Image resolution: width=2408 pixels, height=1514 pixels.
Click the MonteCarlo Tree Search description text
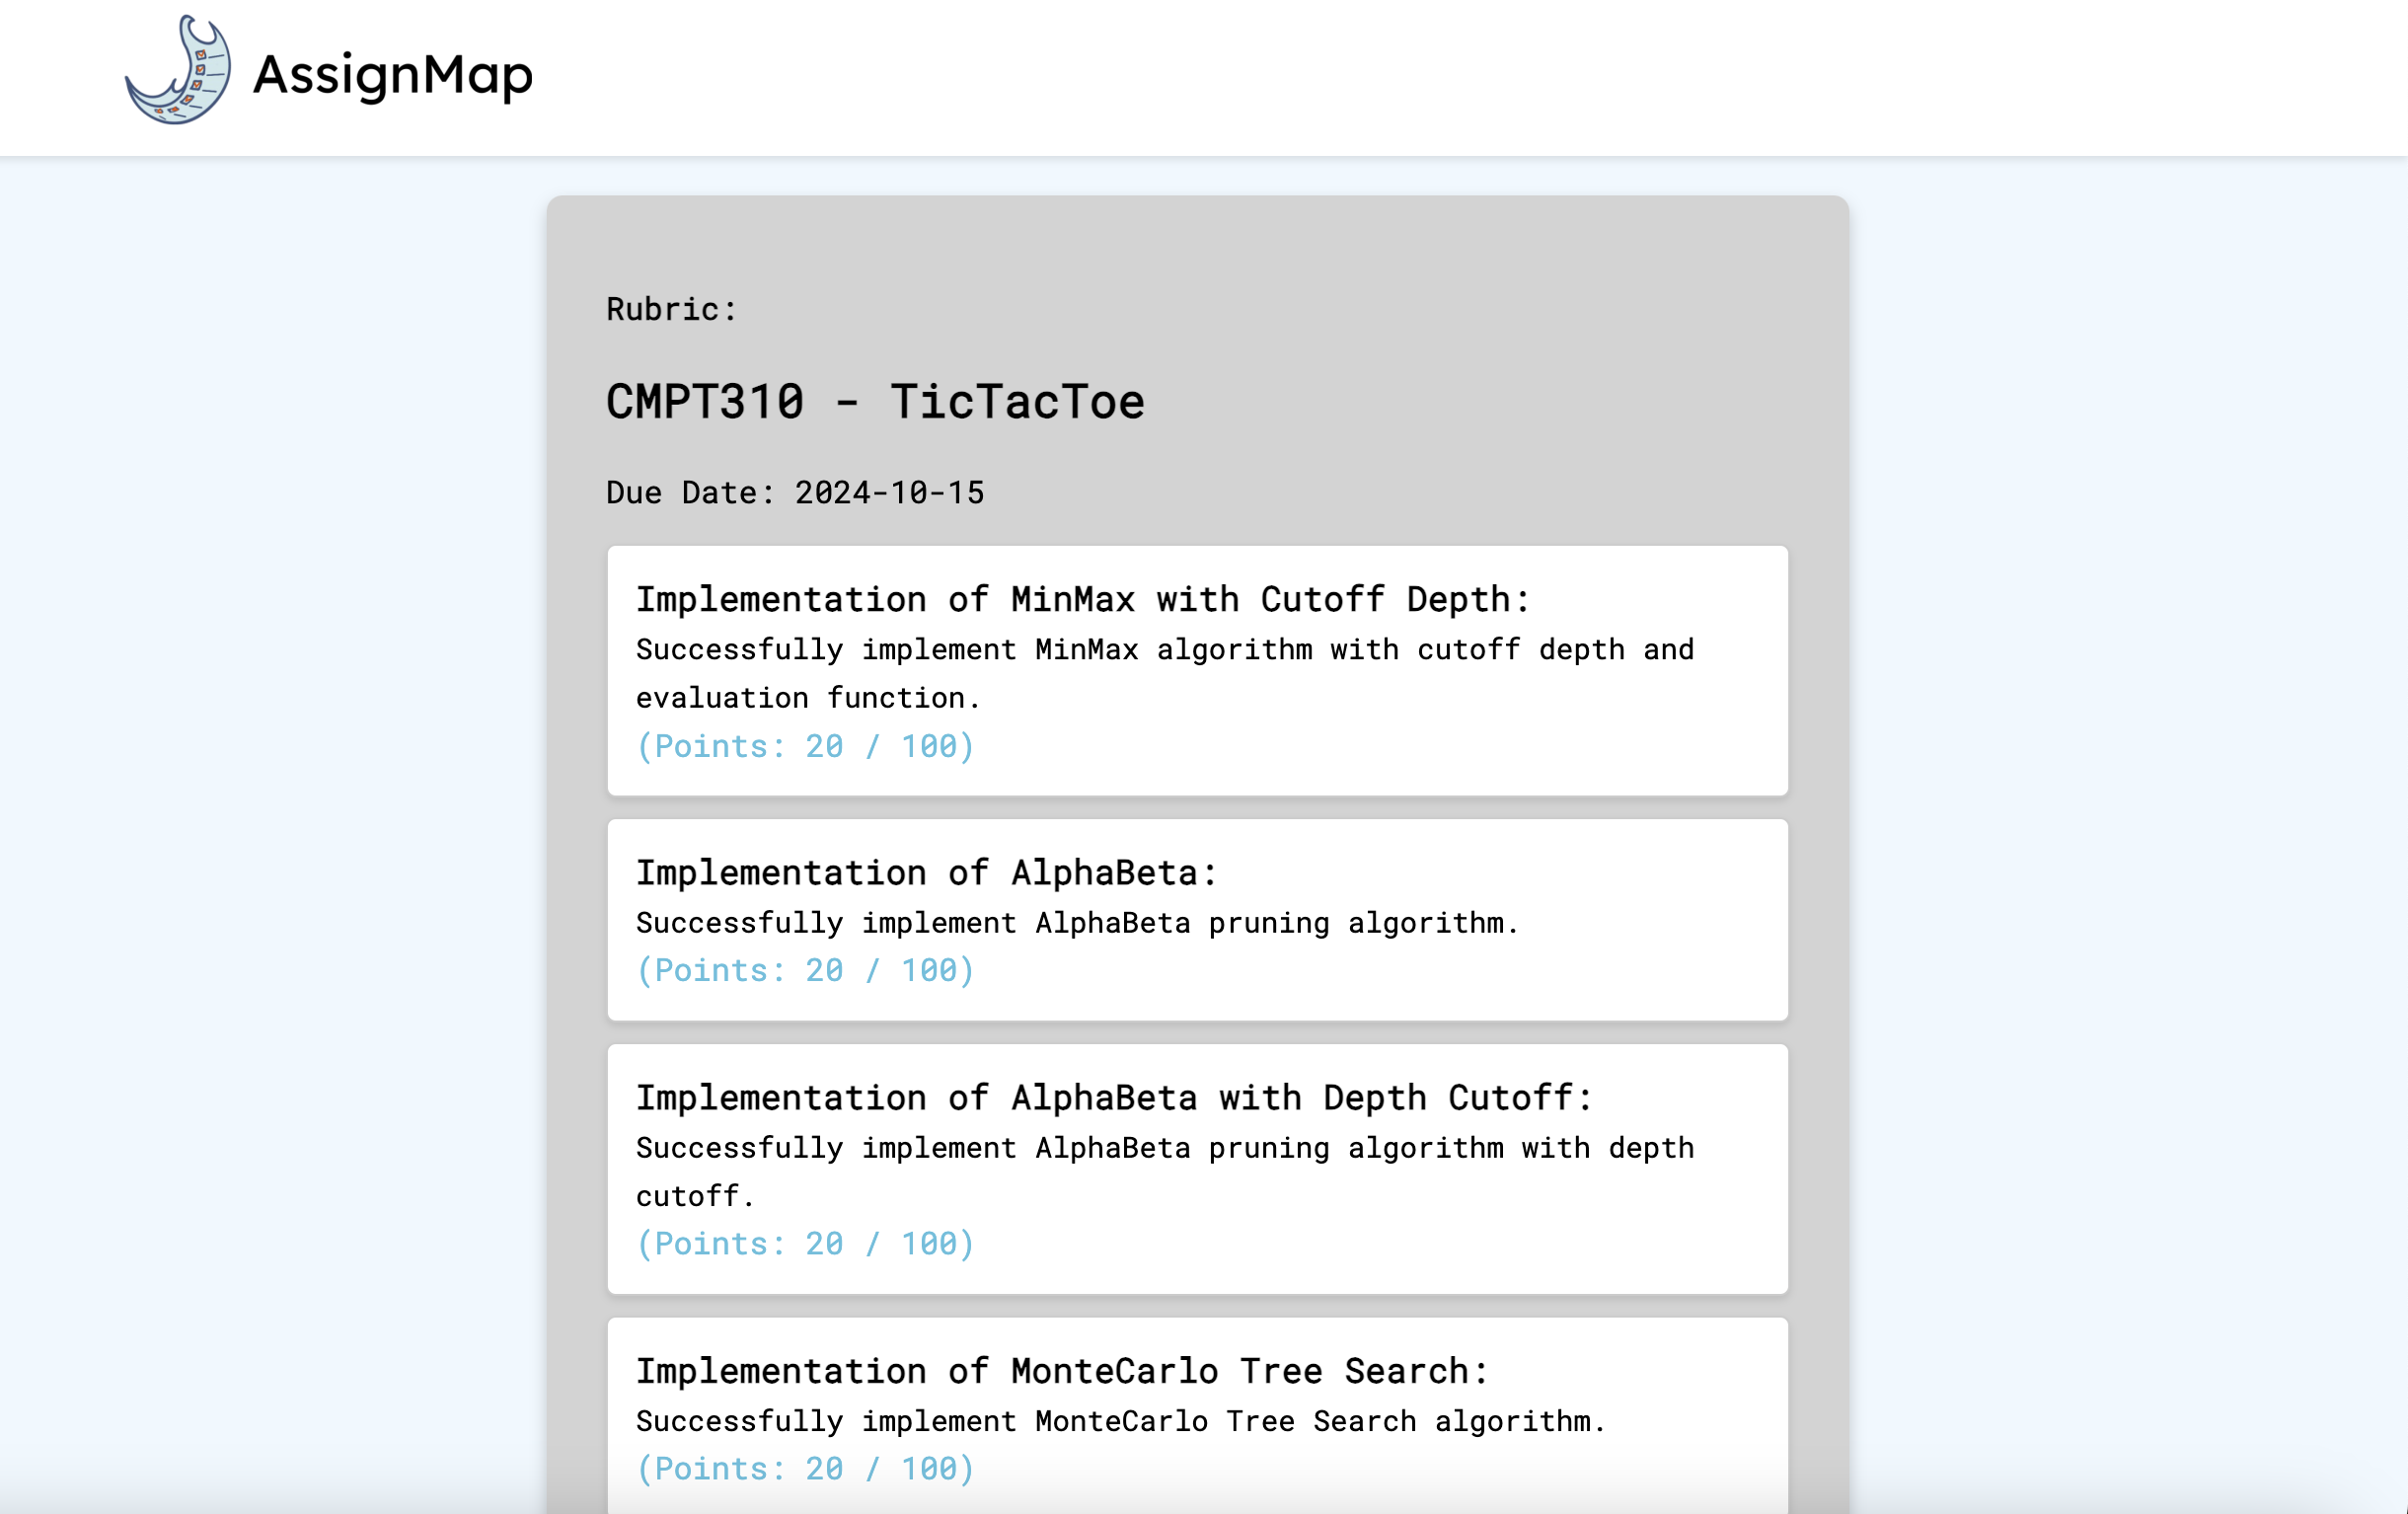point(1120,1420)
